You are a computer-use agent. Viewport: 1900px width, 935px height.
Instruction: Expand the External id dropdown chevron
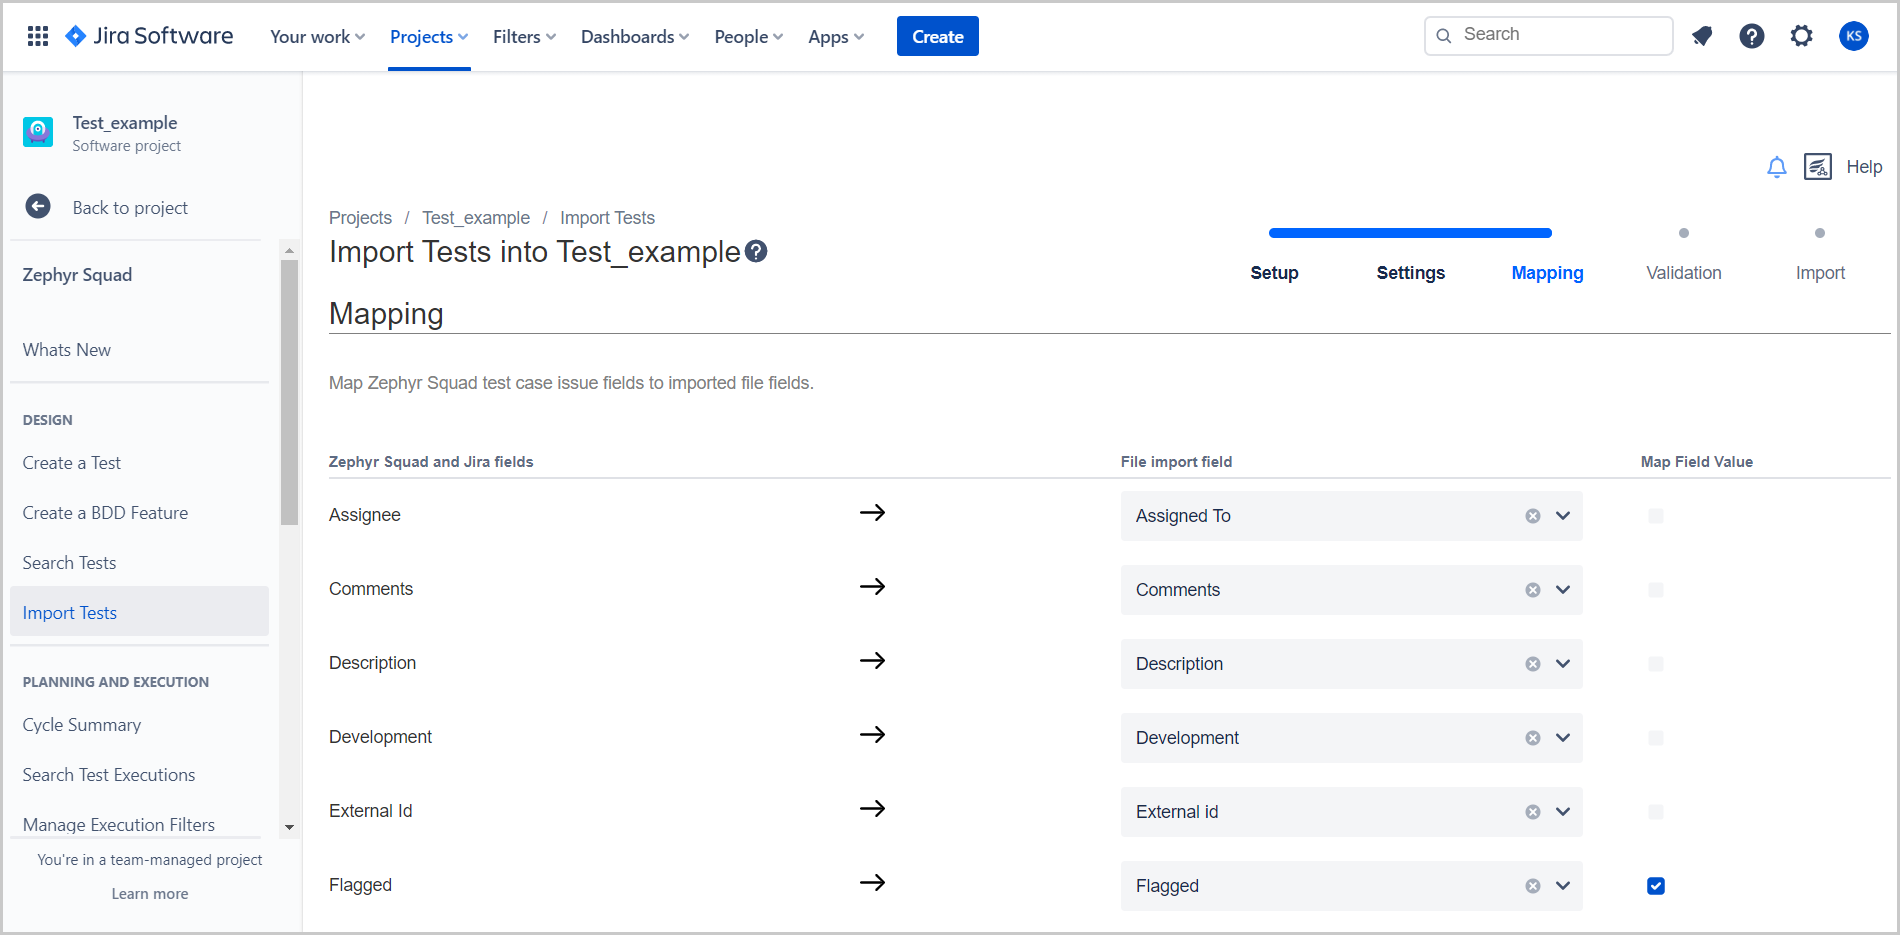pos(1563,812)
